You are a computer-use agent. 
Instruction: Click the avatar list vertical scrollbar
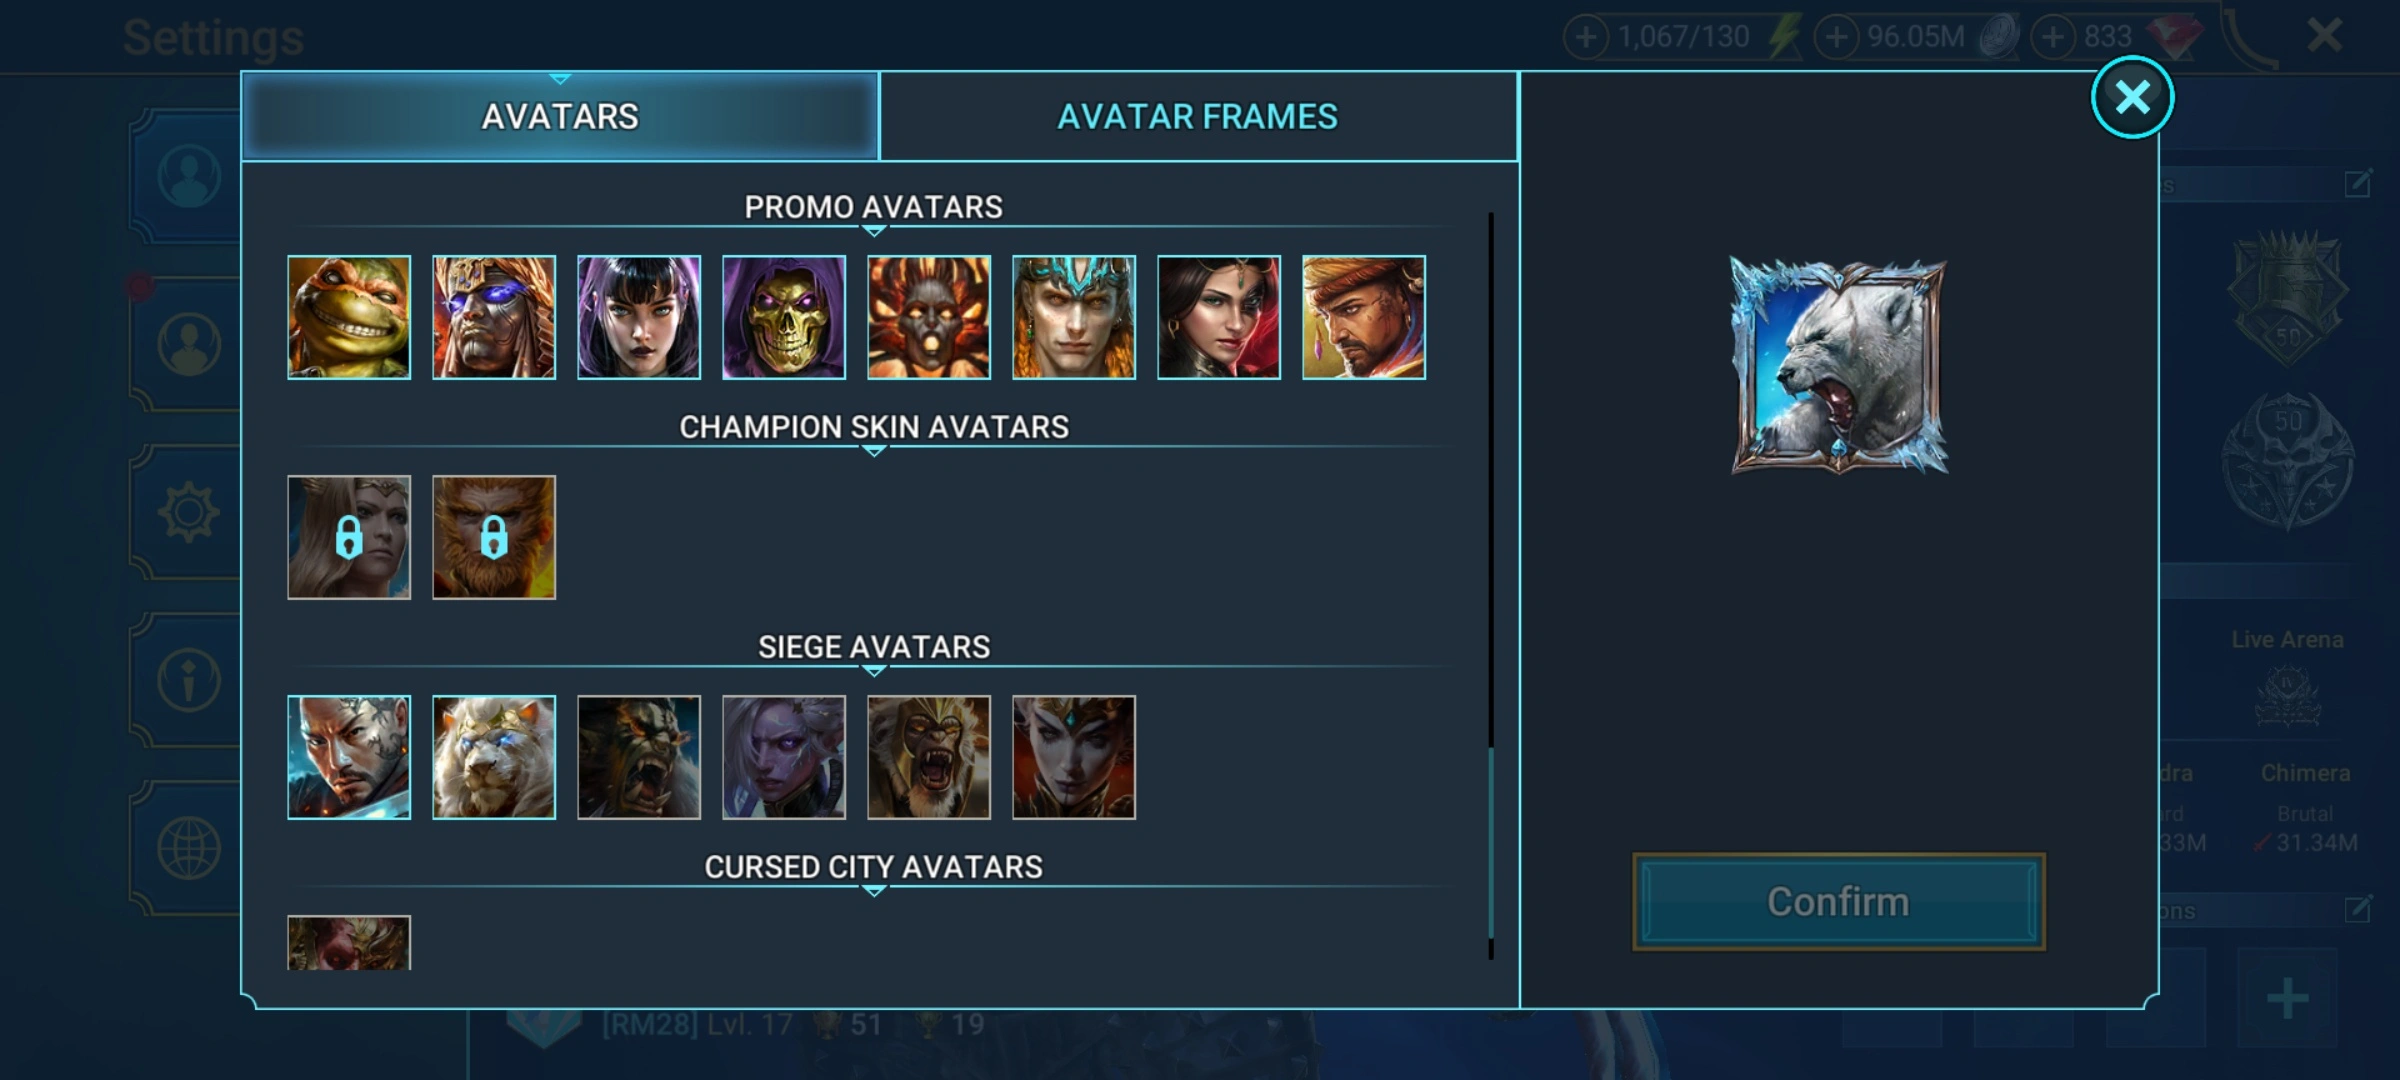1491,585
